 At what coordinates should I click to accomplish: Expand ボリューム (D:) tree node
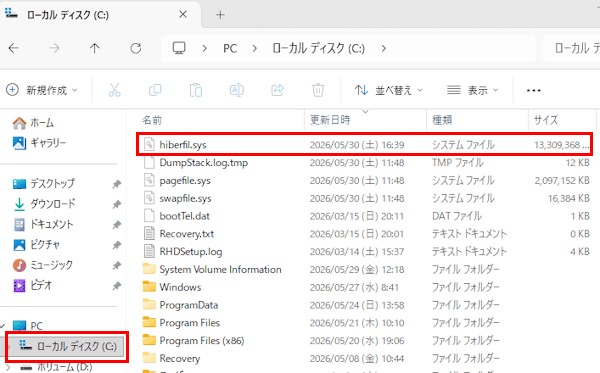(9, 367)
